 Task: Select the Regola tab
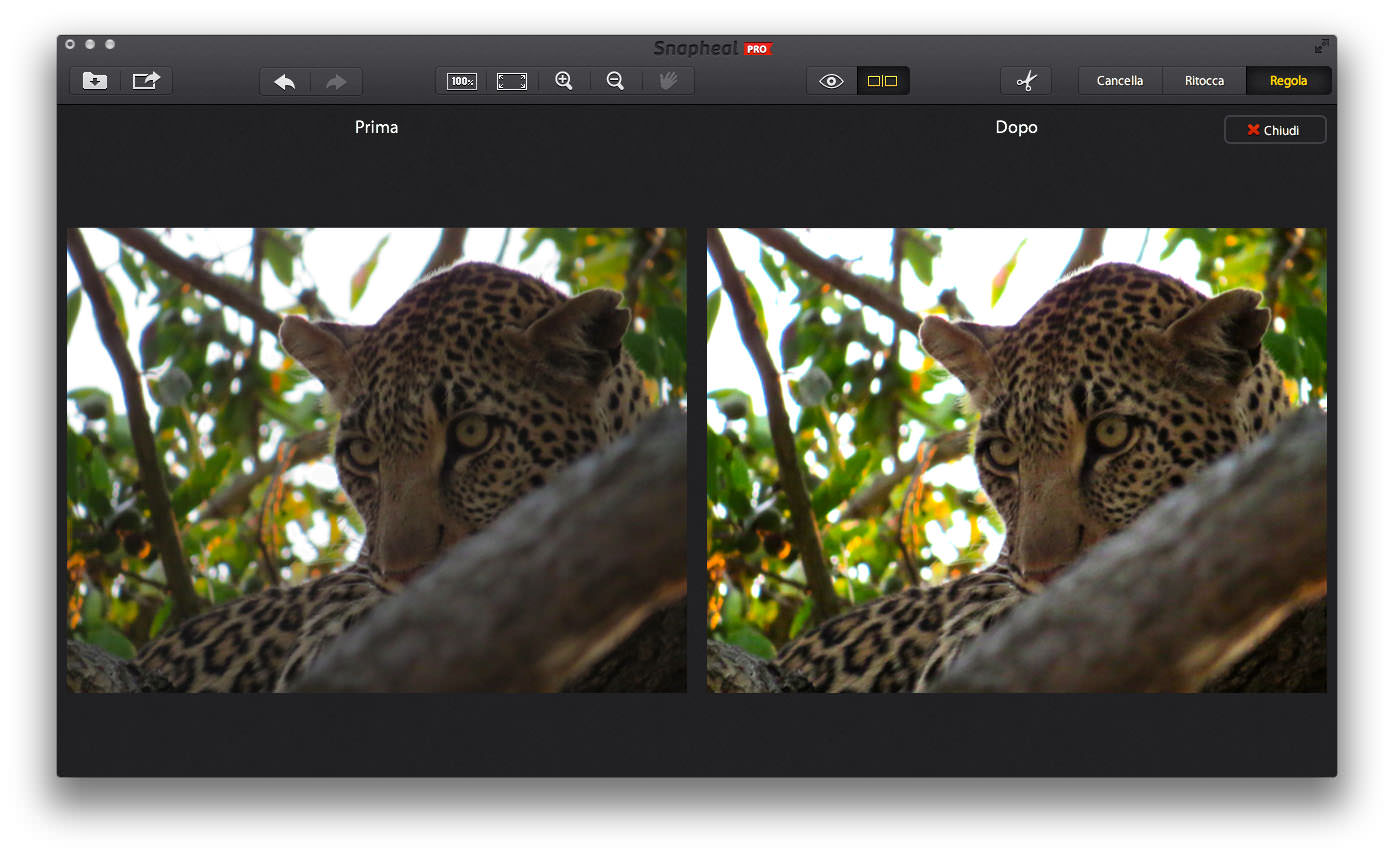point(1288,81)
